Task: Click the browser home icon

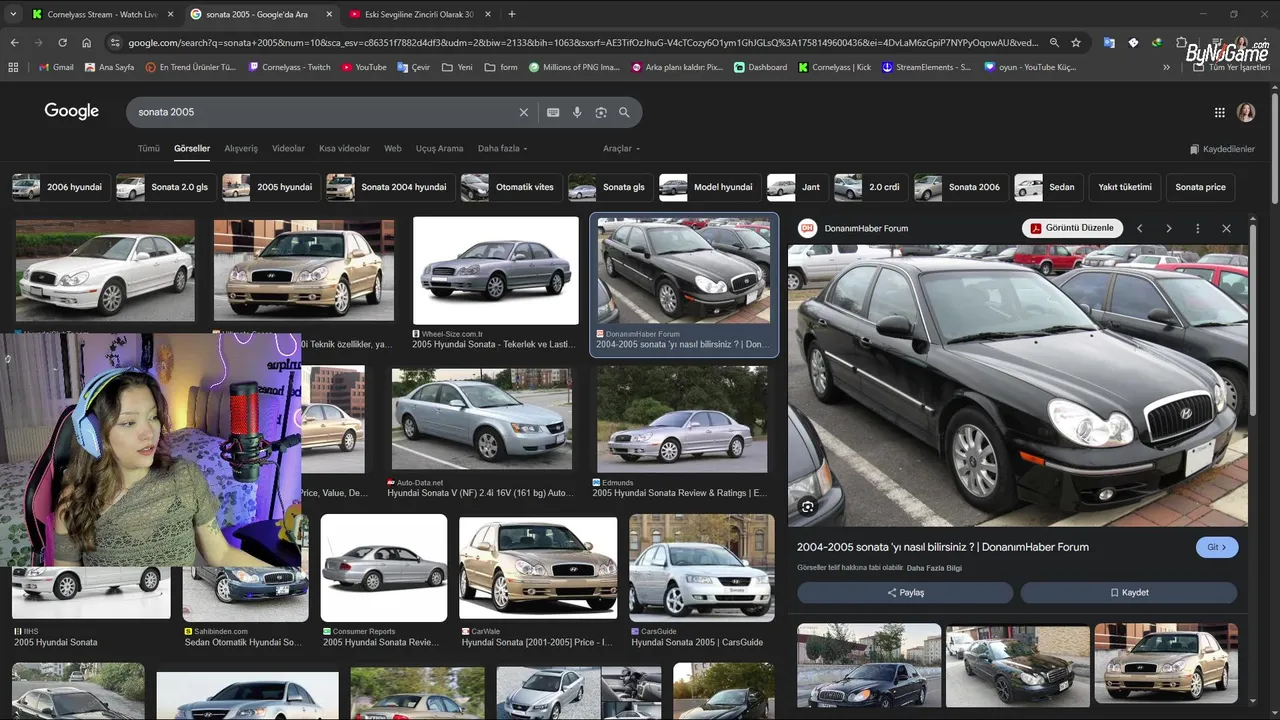Action: click(86, 43)
